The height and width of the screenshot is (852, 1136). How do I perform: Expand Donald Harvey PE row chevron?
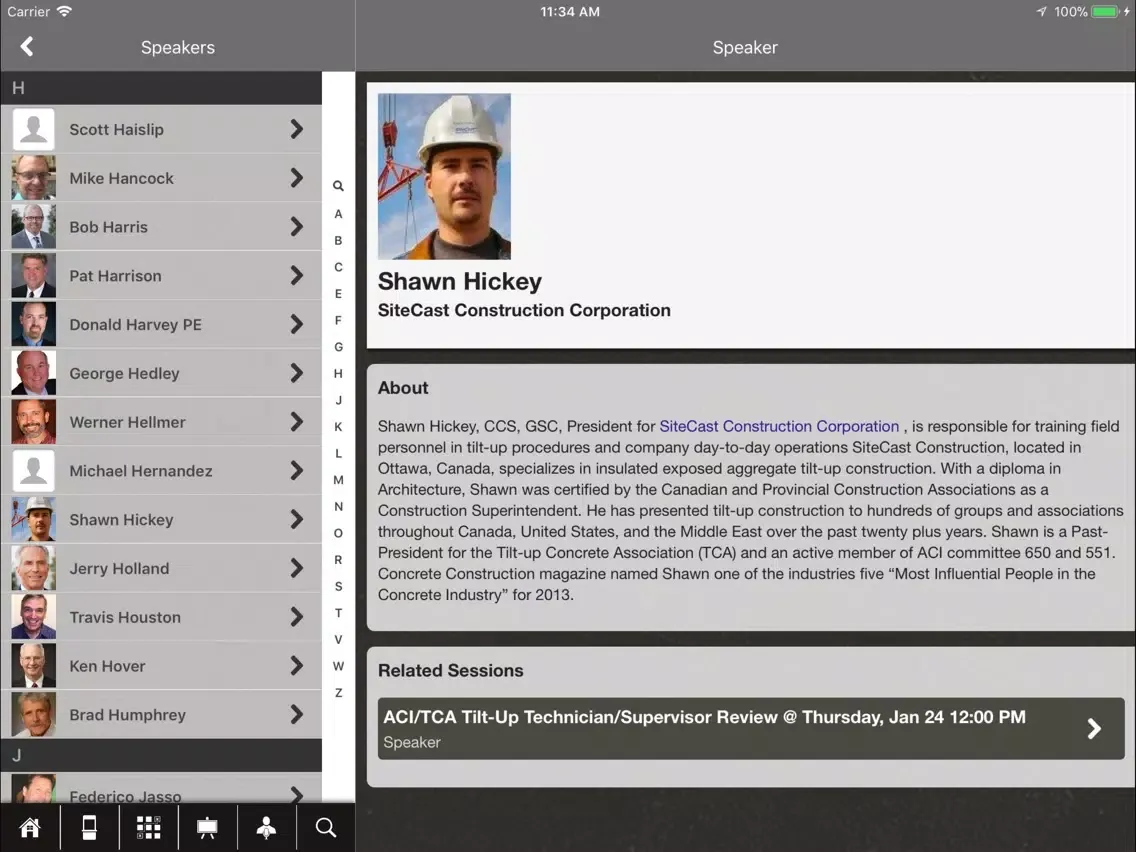pos(296,325)
